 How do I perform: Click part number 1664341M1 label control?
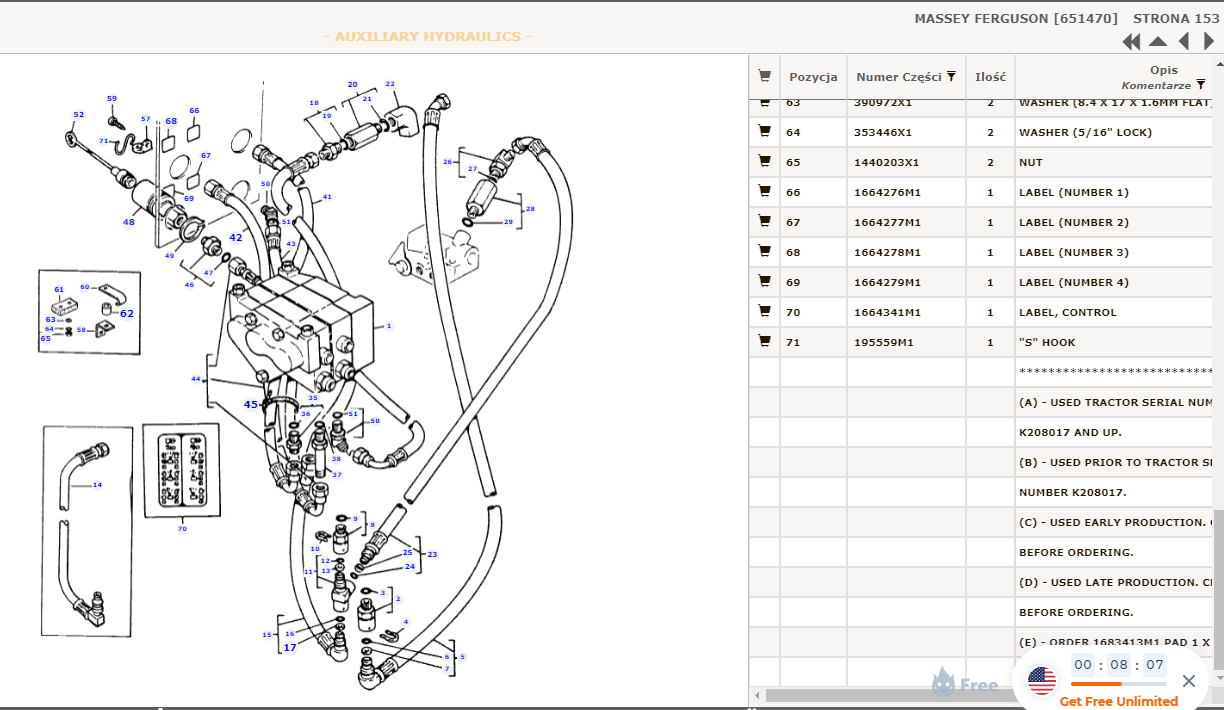(x=887, y=312)
